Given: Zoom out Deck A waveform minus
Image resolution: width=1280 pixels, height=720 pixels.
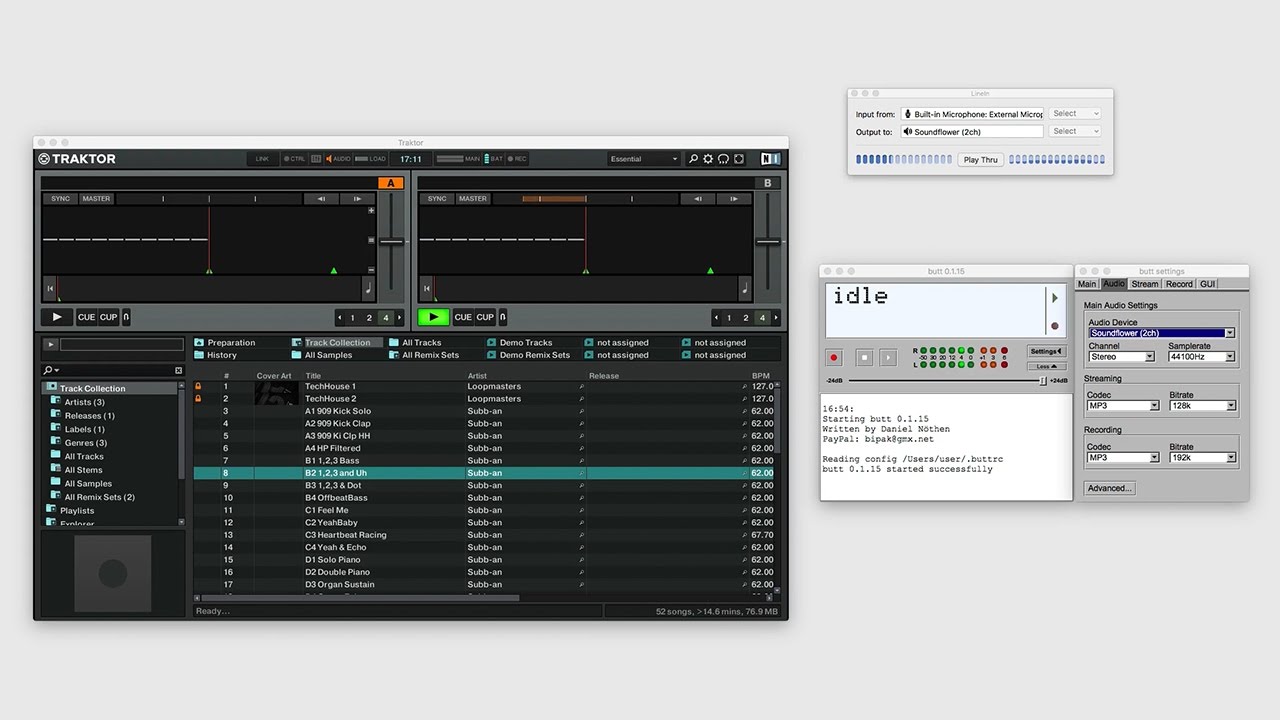Looking at the screenshot, I should (371, 270).
